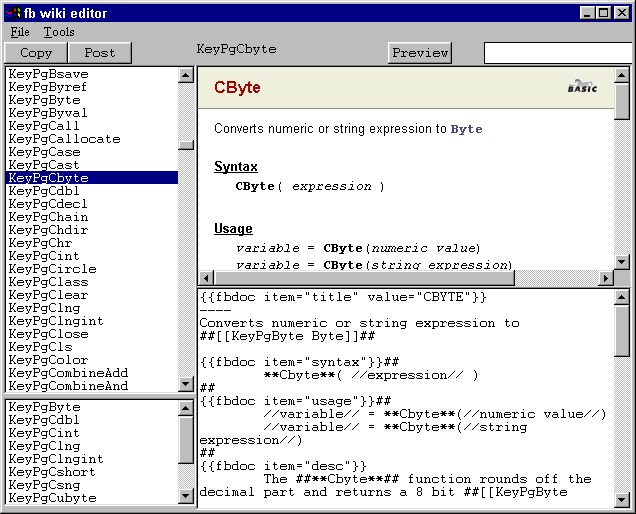Select KeyPgCall in page list

(92, 126)
